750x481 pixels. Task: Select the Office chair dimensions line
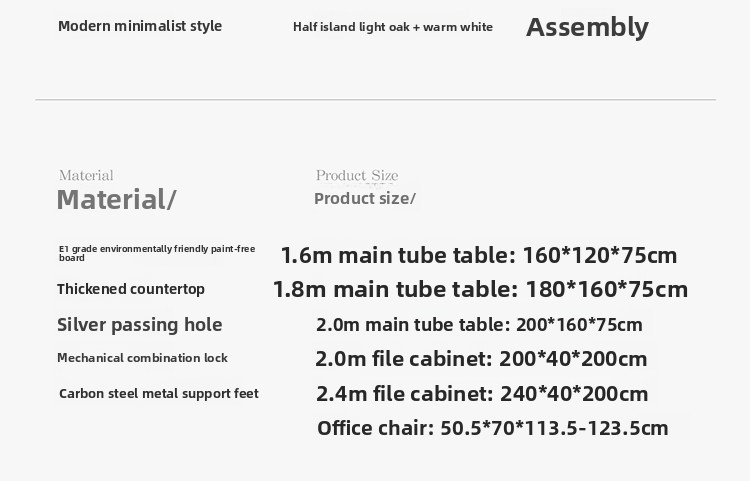click(x=493, y=428)
